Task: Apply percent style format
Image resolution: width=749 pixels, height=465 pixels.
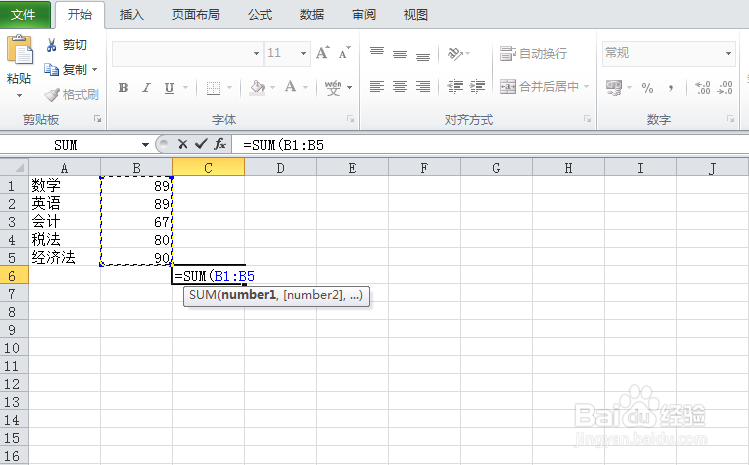Action: point(647,88)
